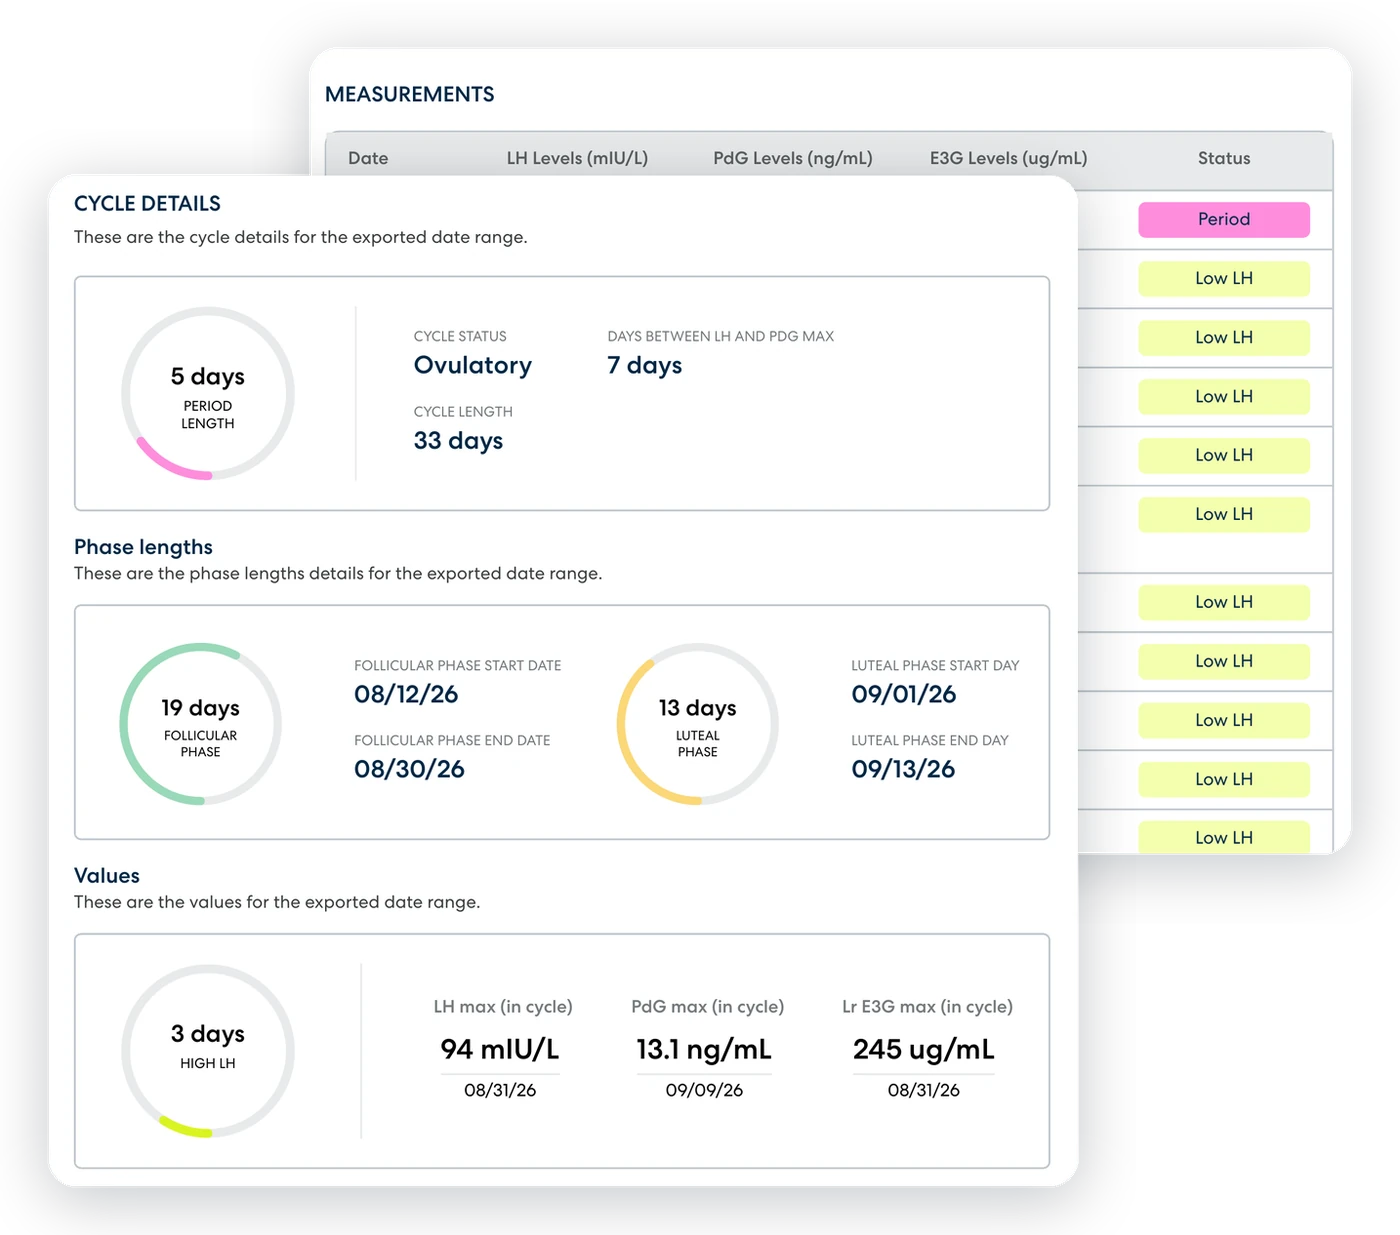Image resolution: width=1400 pixels, height=1235 pixels.
Task: Click the MEASUREMENTS heading in the back panel
Action: point(409,94)
